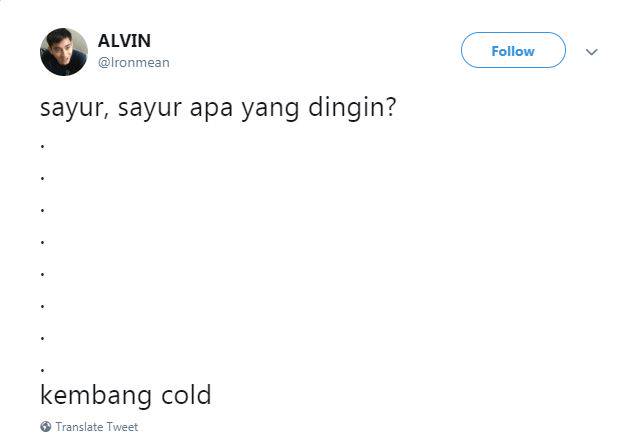Image resolution: width=634 pixels, height=435 pixels.
Task: Click the word "dingin?" in the tweet
Action: [352, 108]
